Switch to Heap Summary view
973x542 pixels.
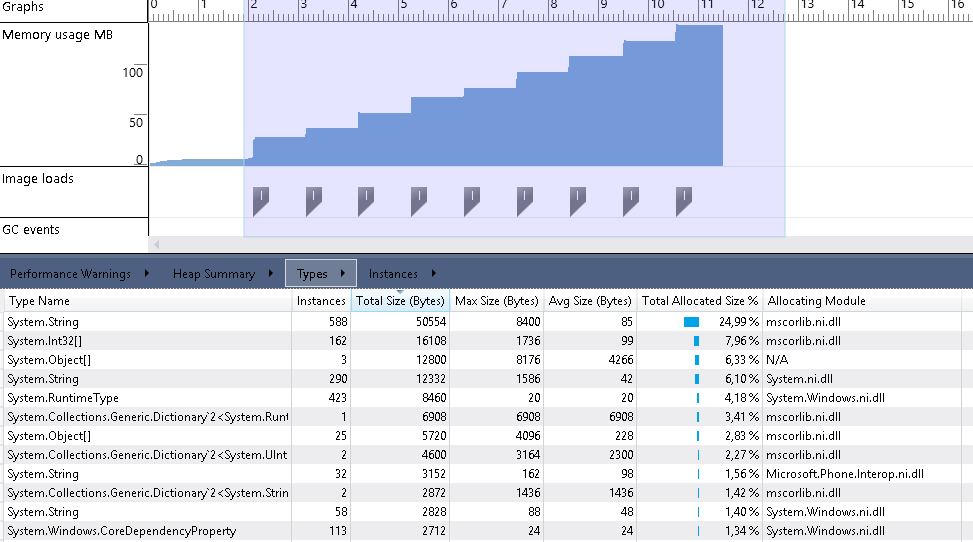click(213, 274)
